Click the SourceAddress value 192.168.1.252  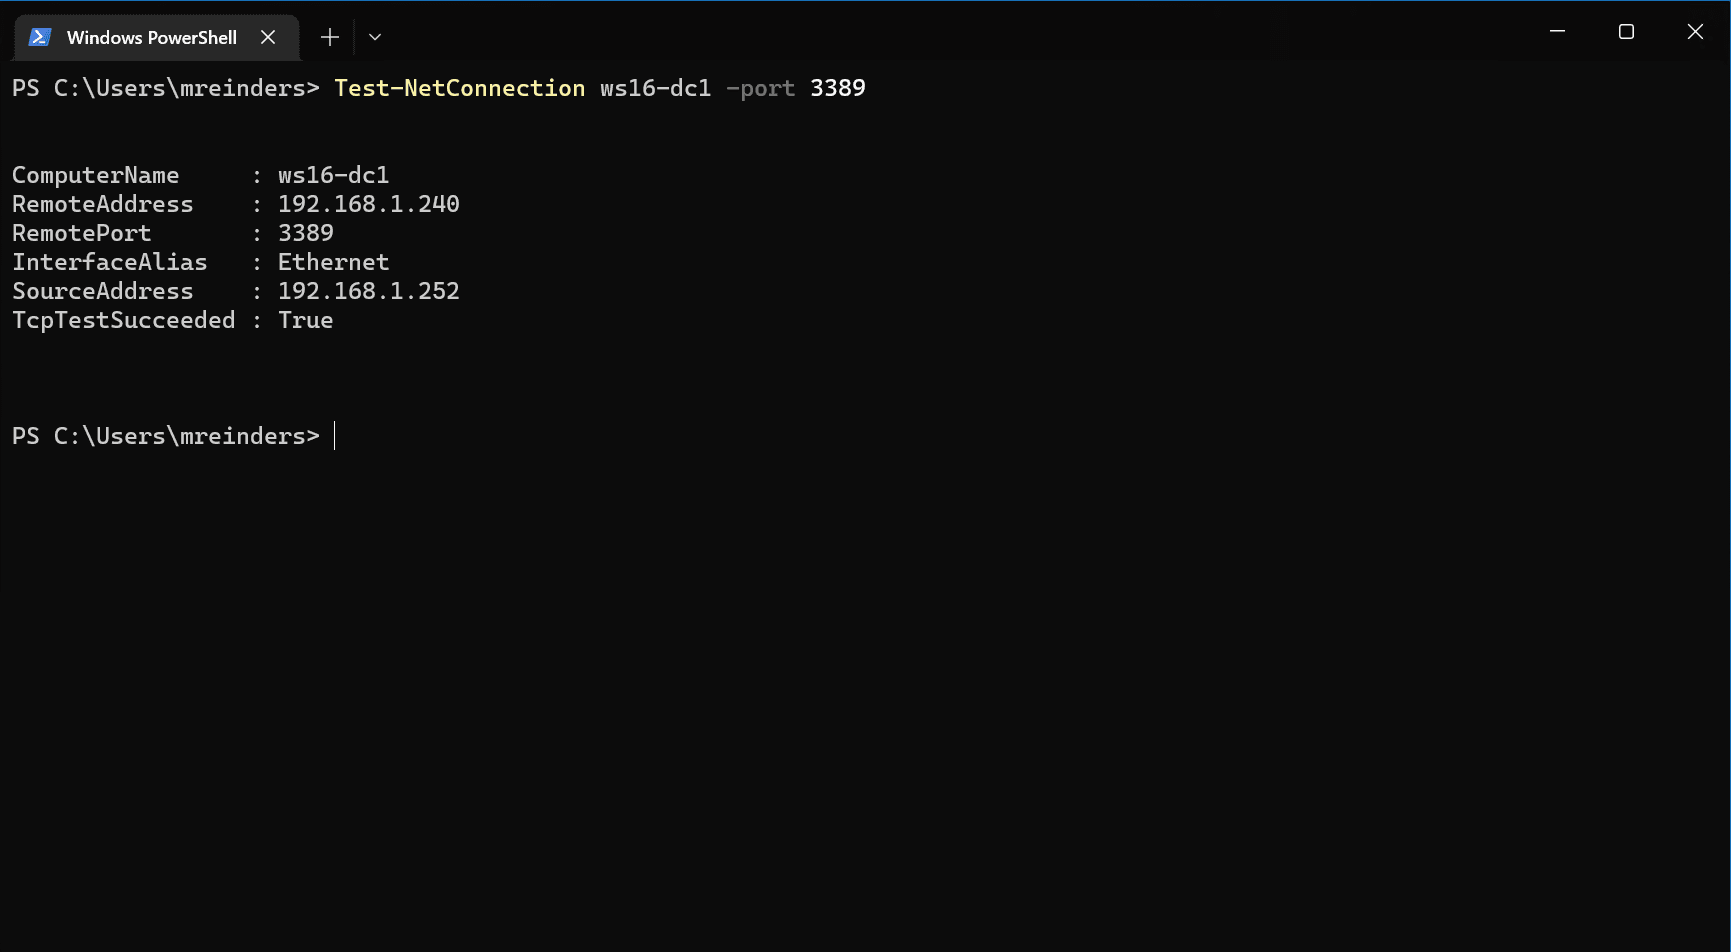(368, 291)
